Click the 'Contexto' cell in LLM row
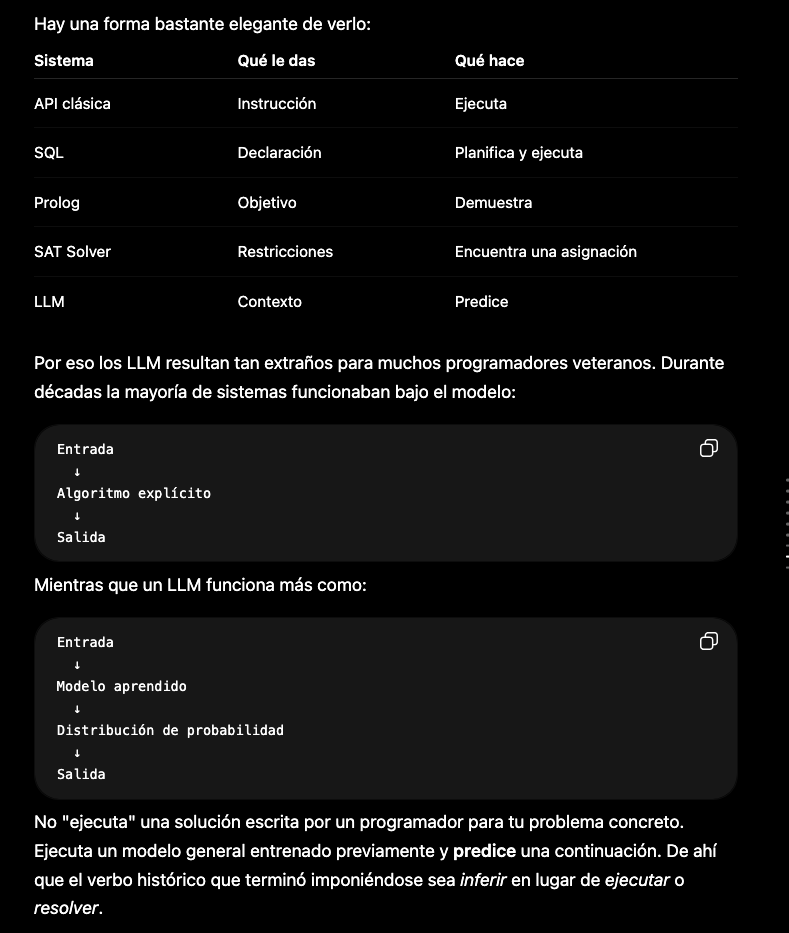 point(270,302)
